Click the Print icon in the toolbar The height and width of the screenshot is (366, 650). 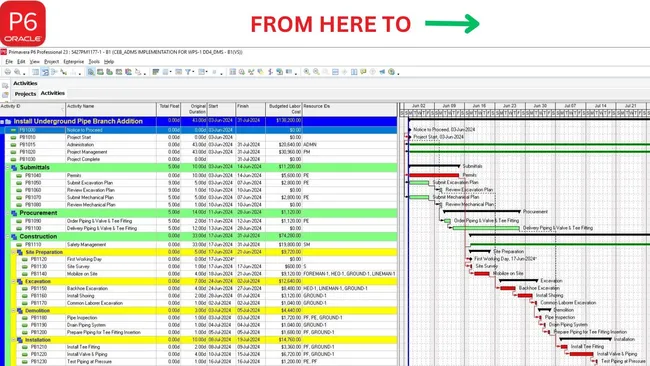coord(8,72)
